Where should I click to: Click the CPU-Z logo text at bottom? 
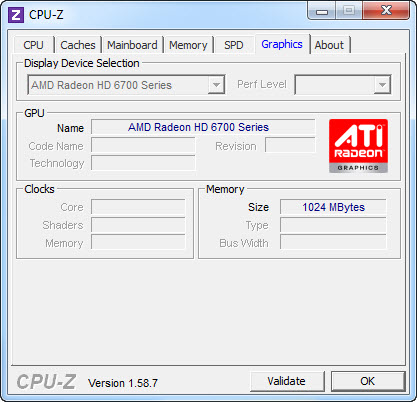click(x=46, y=382)
